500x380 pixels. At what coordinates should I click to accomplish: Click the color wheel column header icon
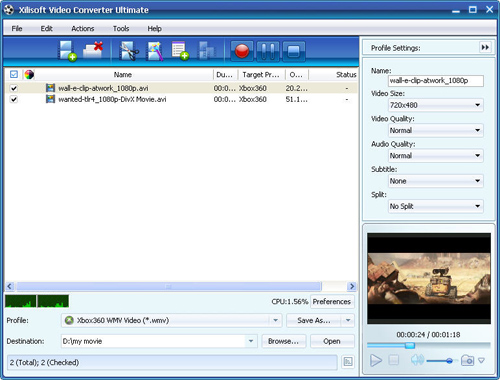pyautogui.click(x=29, y=74)
